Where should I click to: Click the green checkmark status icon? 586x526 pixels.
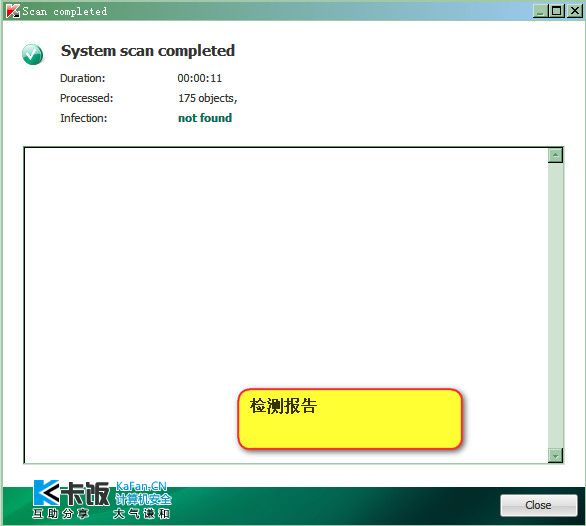(33, 55)
